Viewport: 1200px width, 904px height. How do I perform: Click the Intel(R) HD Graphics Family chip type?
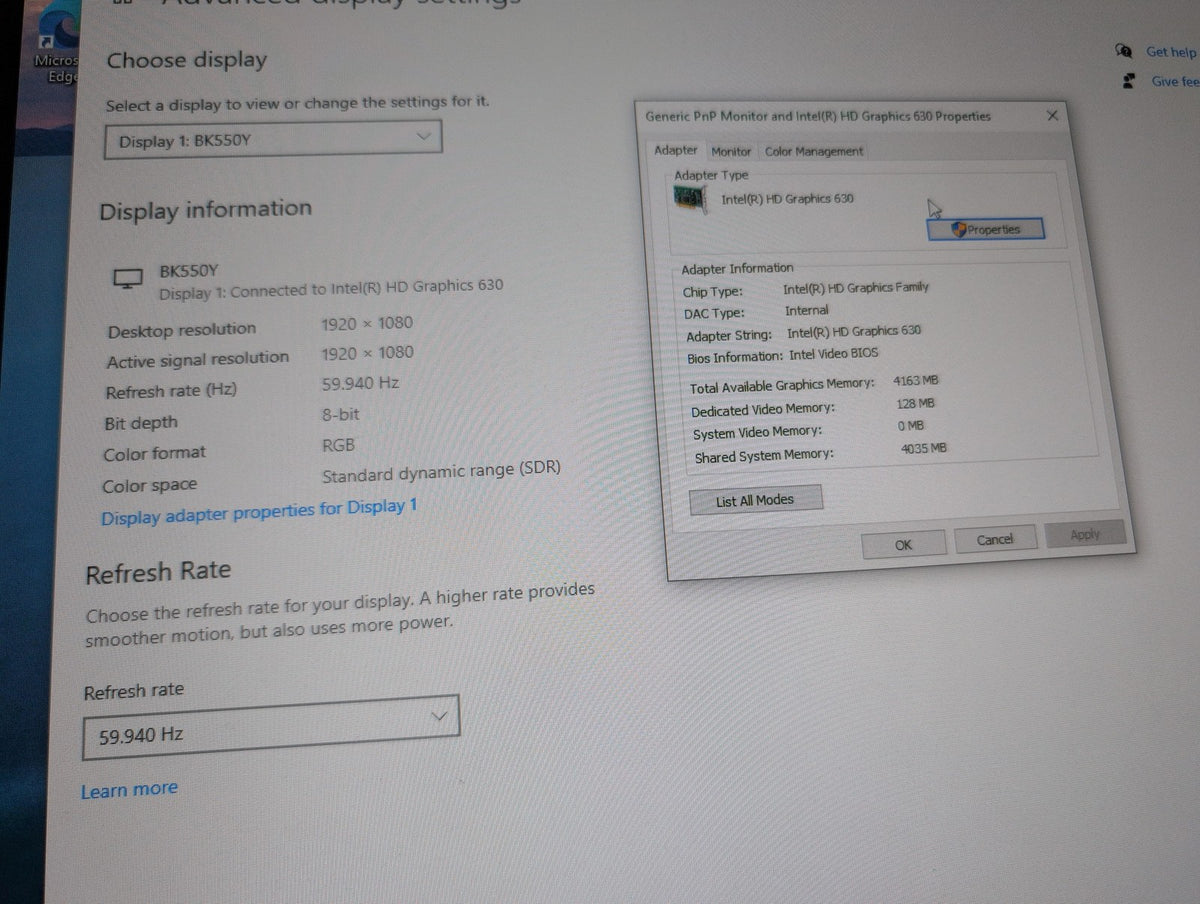[x=856, y=288]
